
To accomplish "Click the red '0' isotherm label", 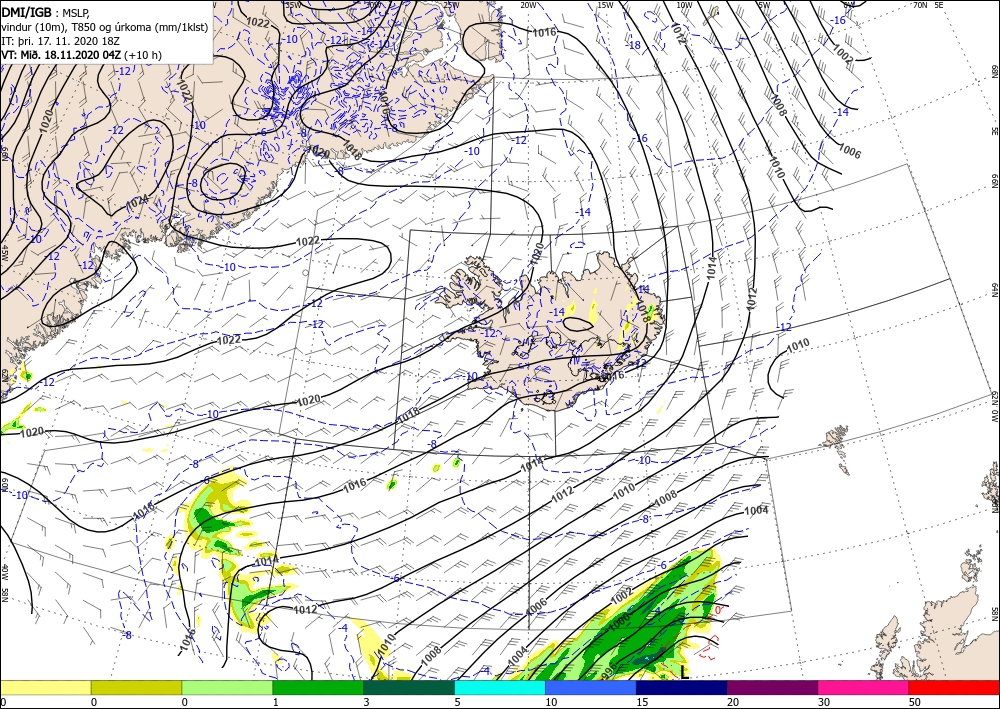I will click(x=717, y=610).
